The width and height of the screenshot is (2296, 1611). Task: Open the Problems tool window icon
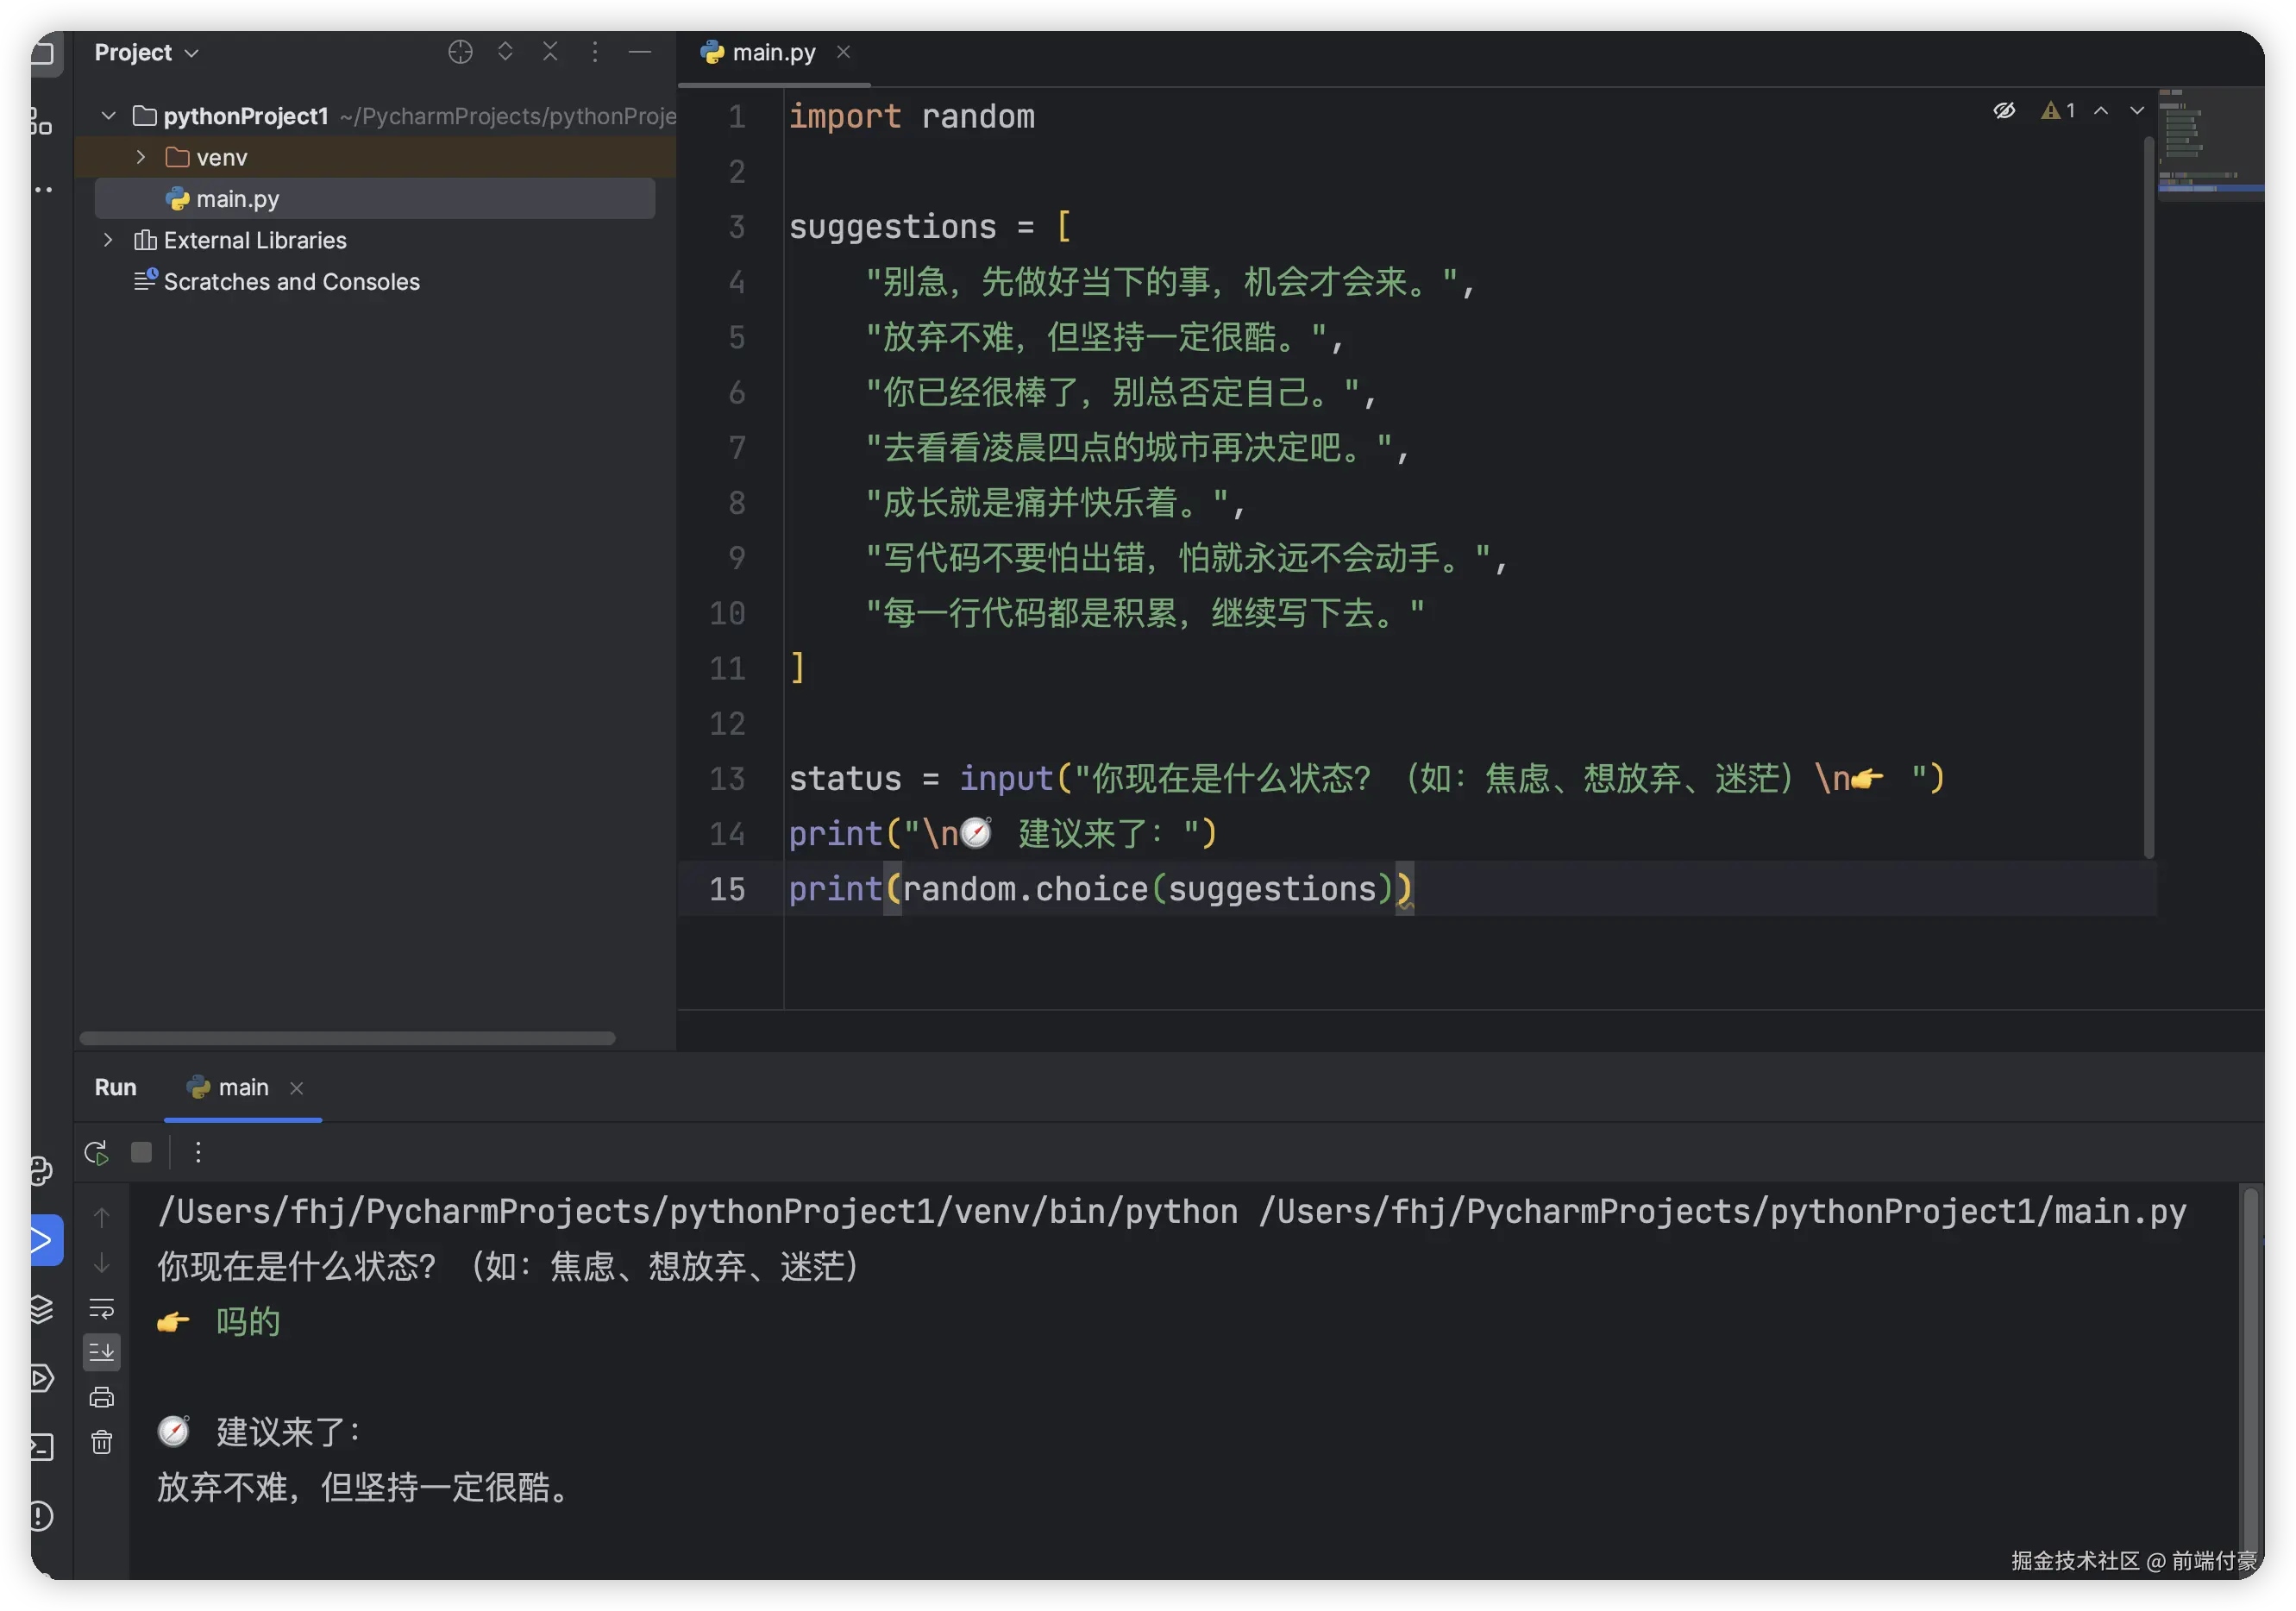(x=41, y=1516)
